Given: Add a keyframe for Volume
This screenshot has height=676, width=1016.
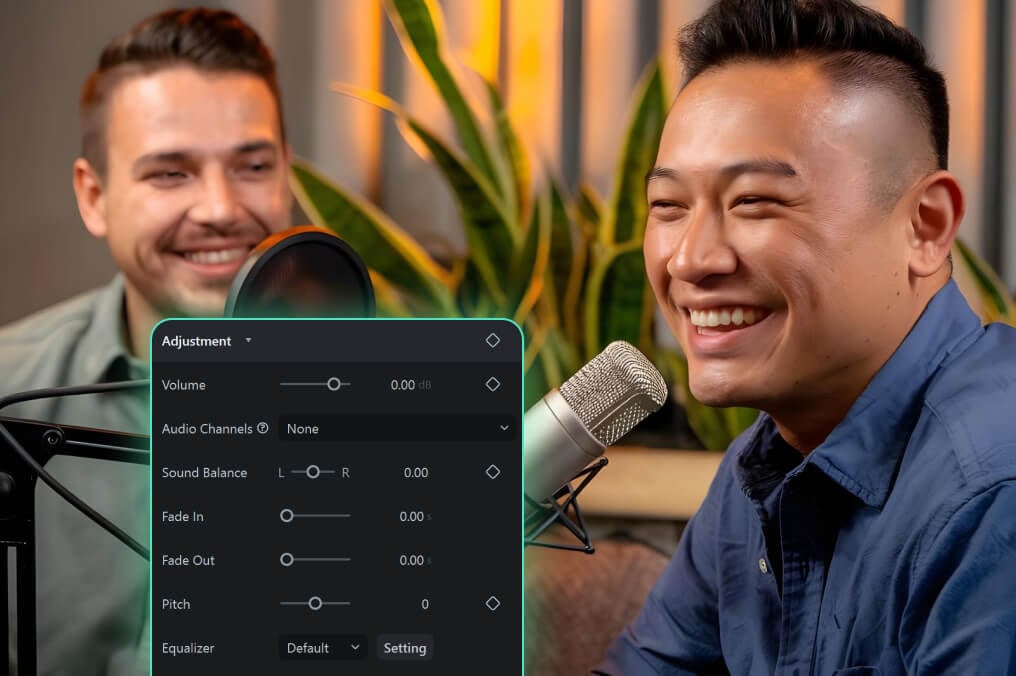Looking at the screenshot, I should (x=492, y=384).
